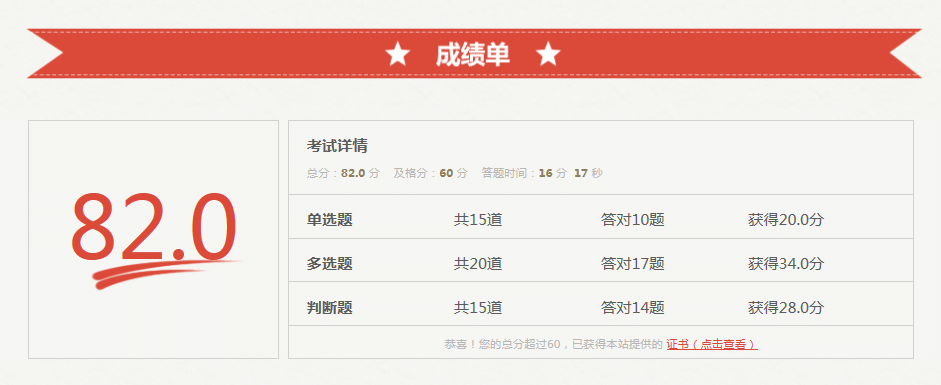Select the 考试详情 heading
This screenshot has height=385, width=941.
[337, 146]
